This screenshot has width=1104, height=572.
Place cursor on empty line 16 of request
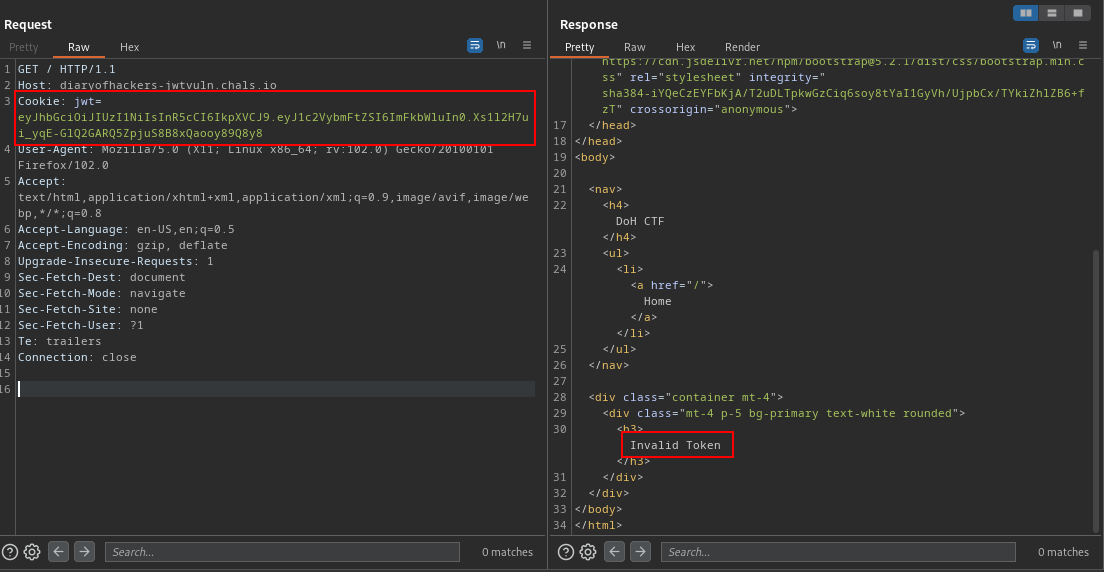(x=276, y=389)
